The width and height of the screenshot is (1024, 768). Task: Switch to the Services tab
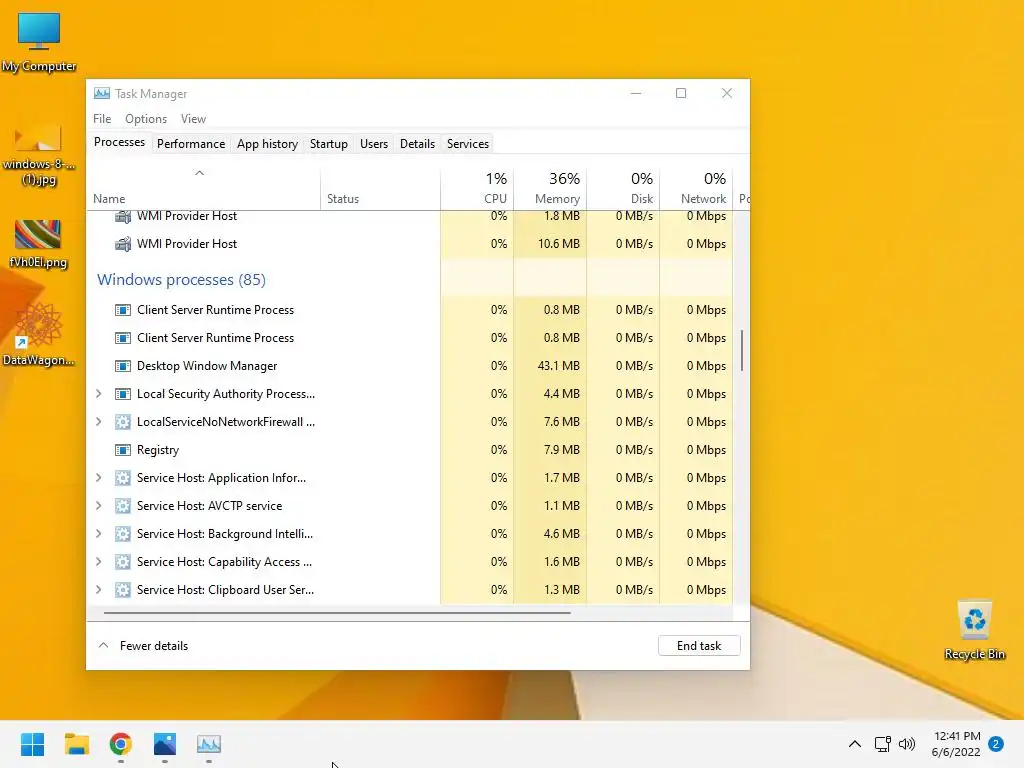point(468,144)
